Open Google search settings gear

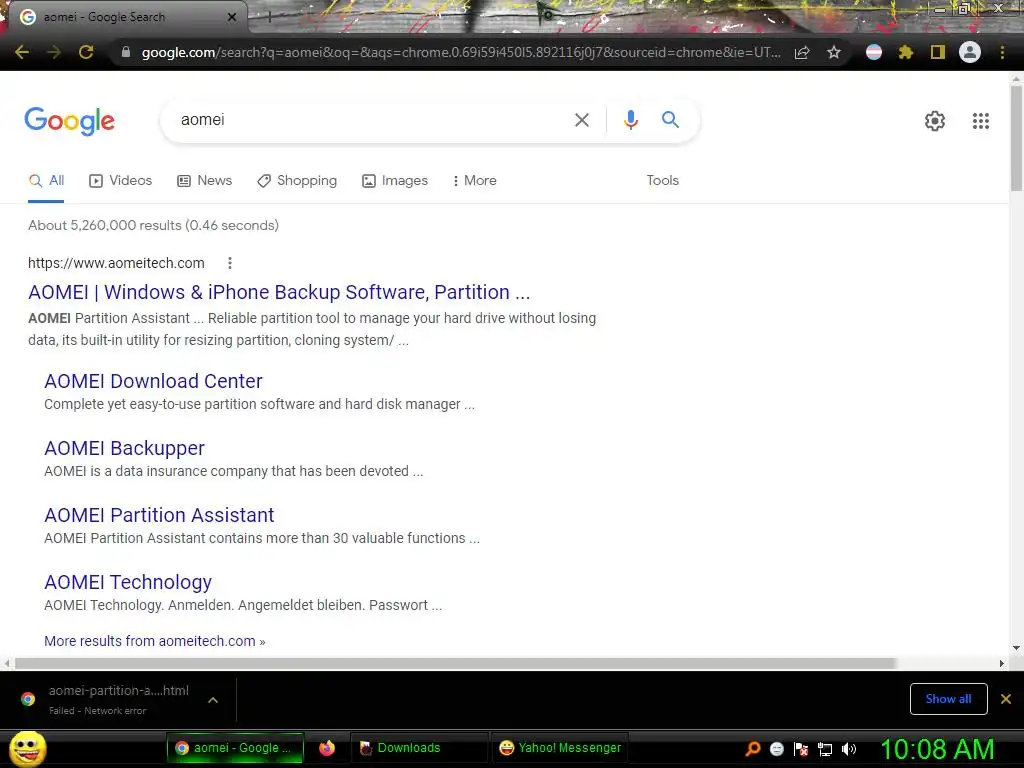tap(935, 121)
